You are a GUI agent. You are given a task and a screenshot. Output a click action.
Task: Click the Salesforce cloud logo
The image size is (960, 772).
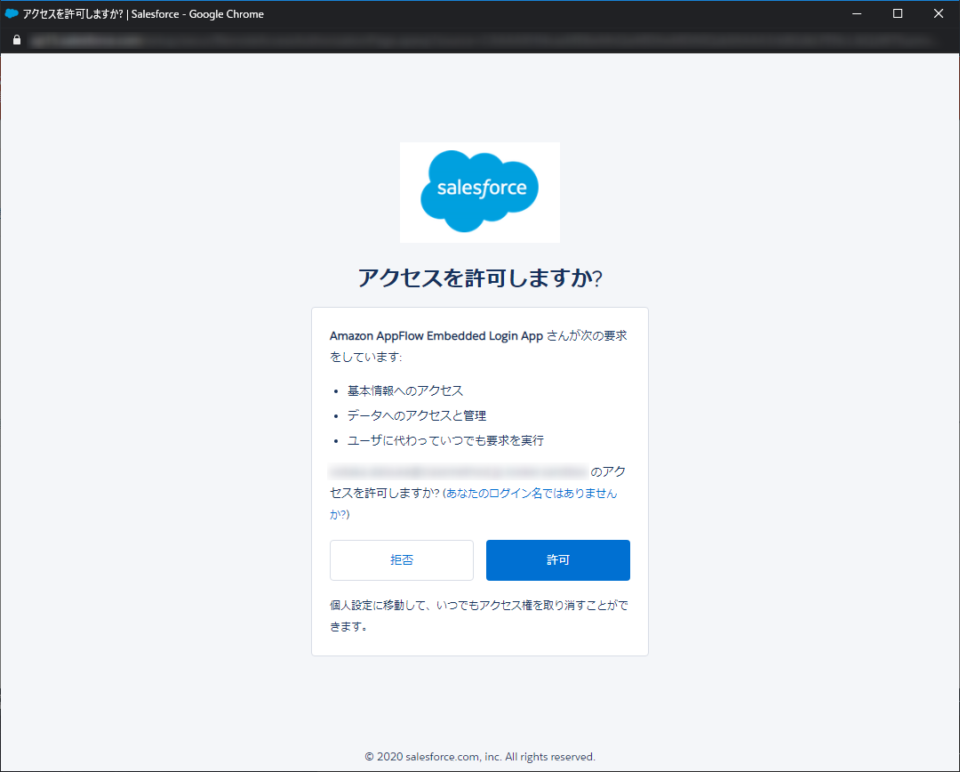pyautogui.click(x=479, y=192)
